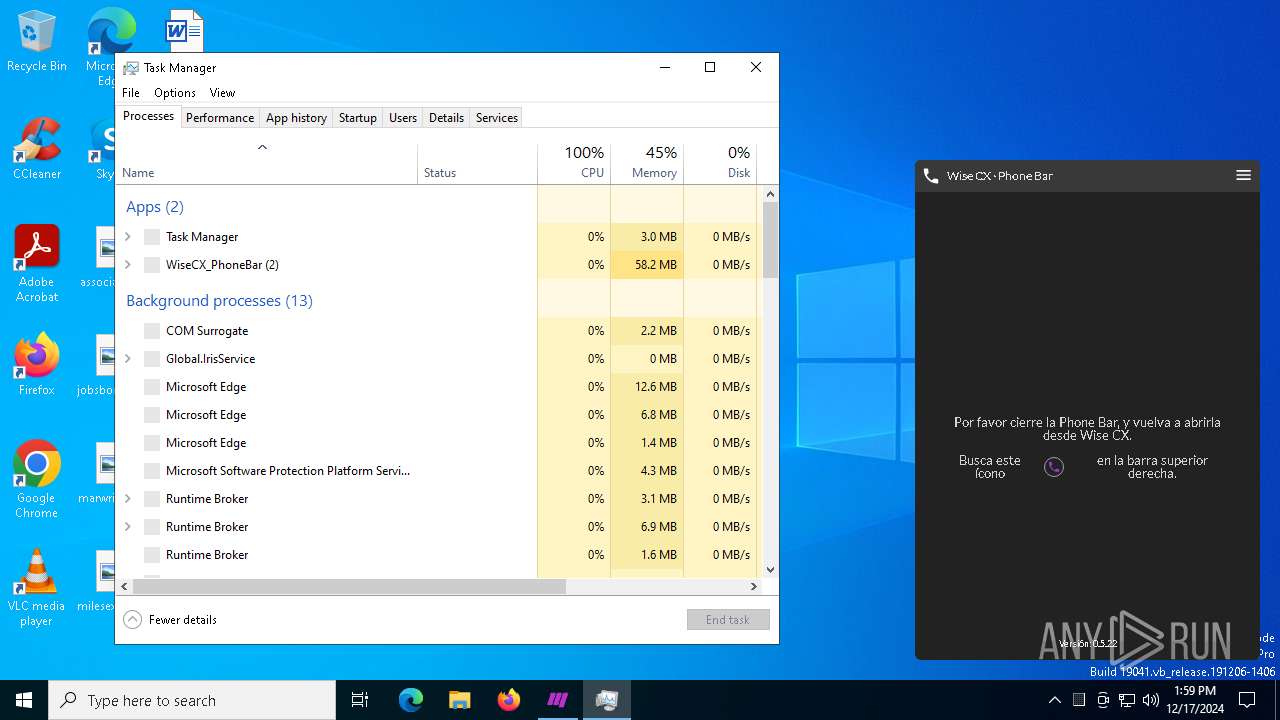This screenshot has height=720, width=1280.
Task: Sort by the Disk column header
Action: pyautogui.click(x=720, y=163)
